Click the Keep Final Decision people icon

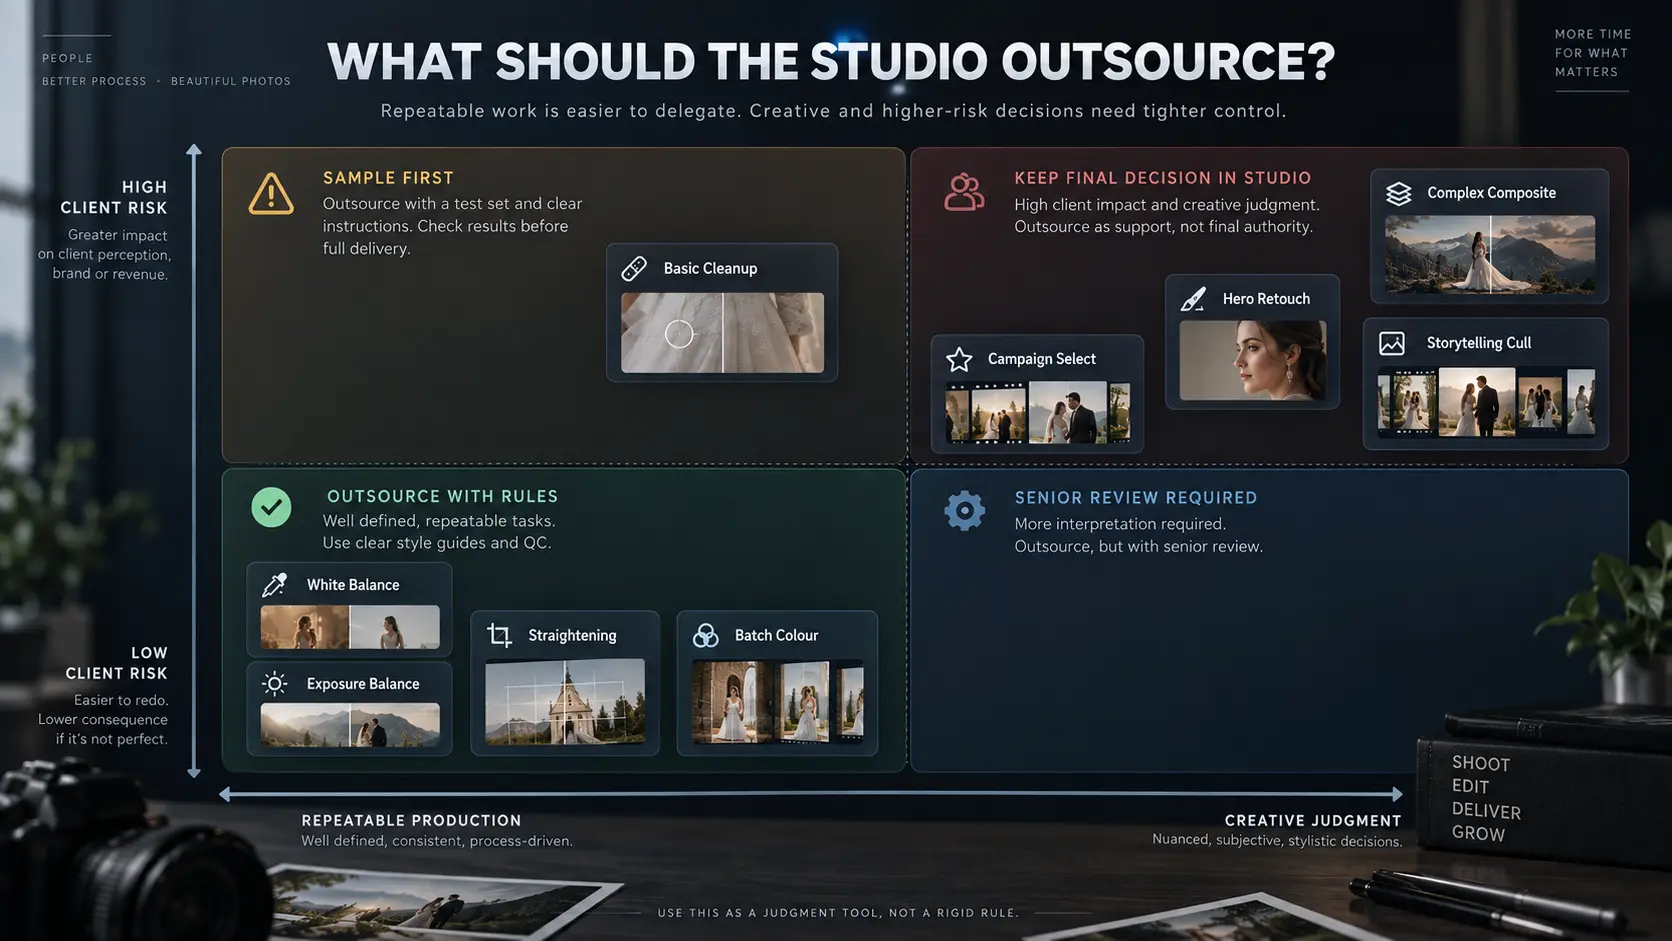pos(964,192)
